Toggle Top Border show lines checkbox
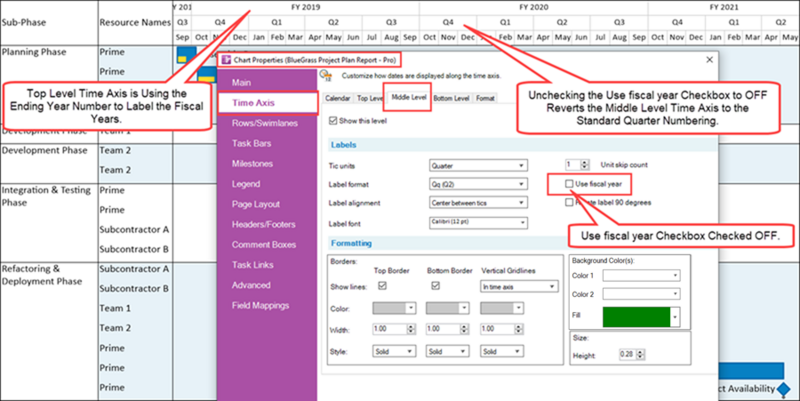Viewport: 800px width, 401px height. click(382, 286)
